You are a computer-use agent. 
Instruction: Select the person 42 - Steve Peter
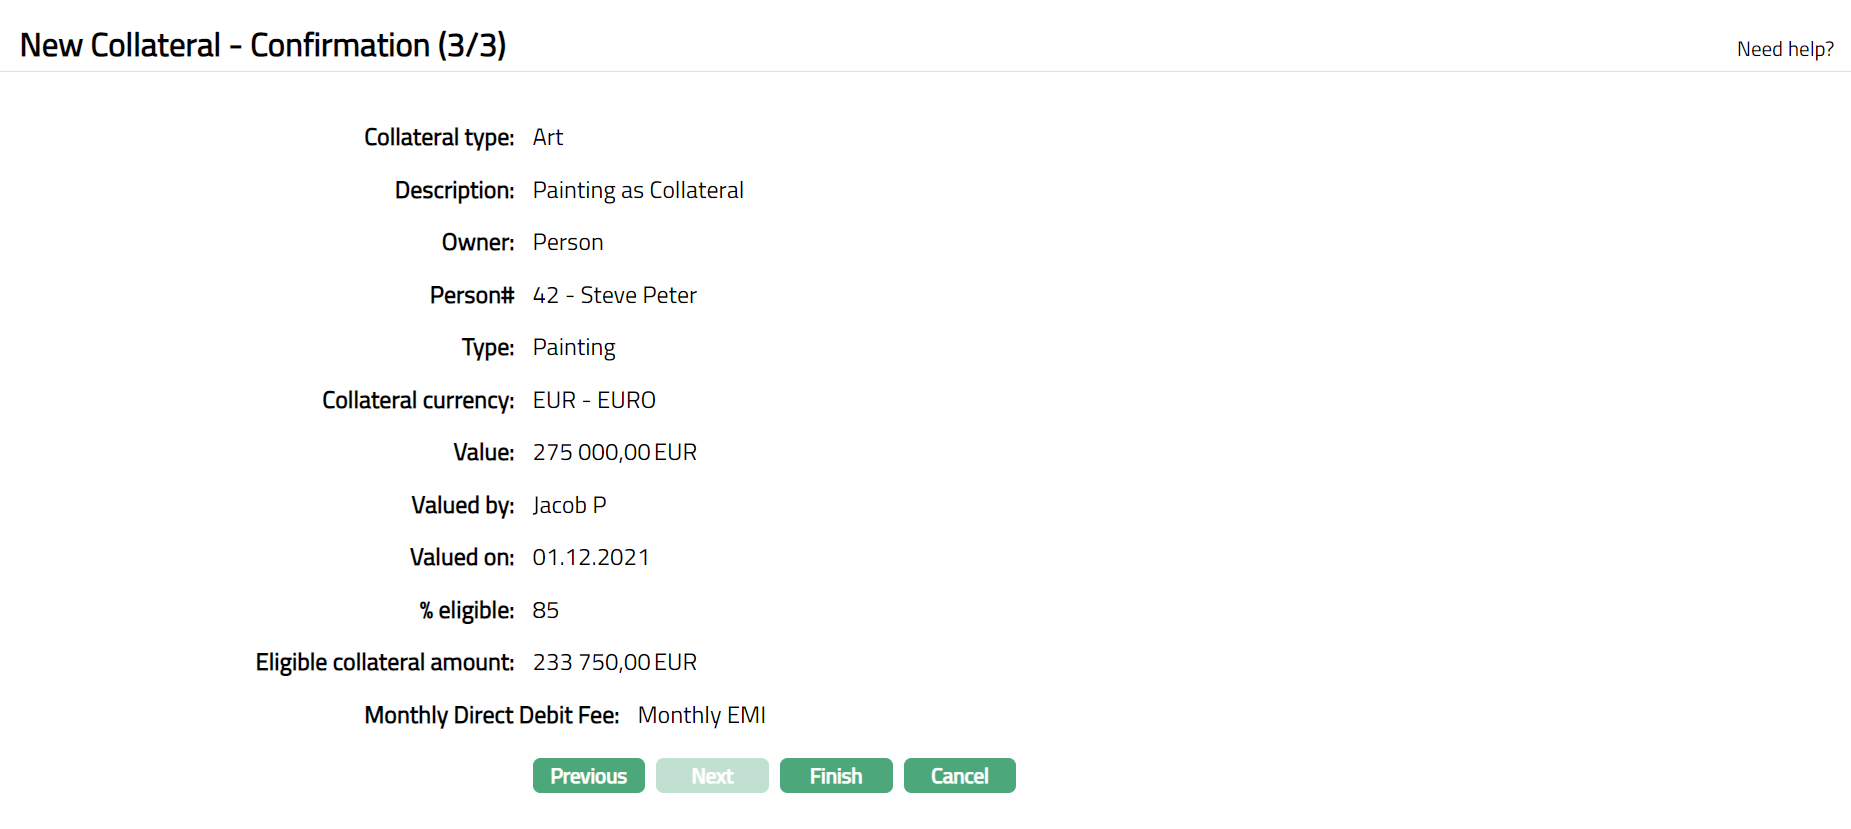(614, 295)
